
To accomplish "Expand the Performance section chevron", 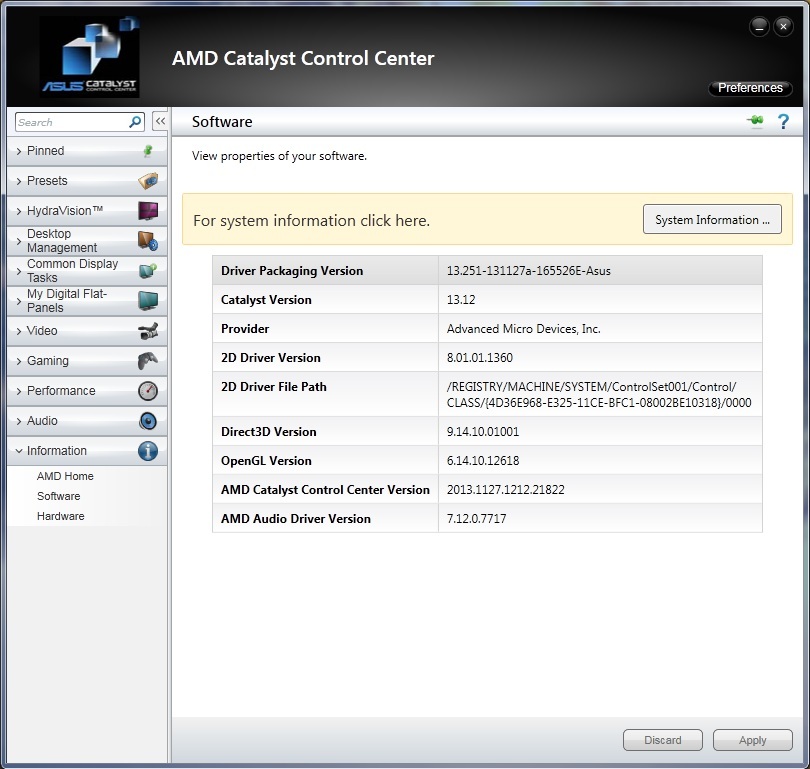I will click(x=19, y=391).
